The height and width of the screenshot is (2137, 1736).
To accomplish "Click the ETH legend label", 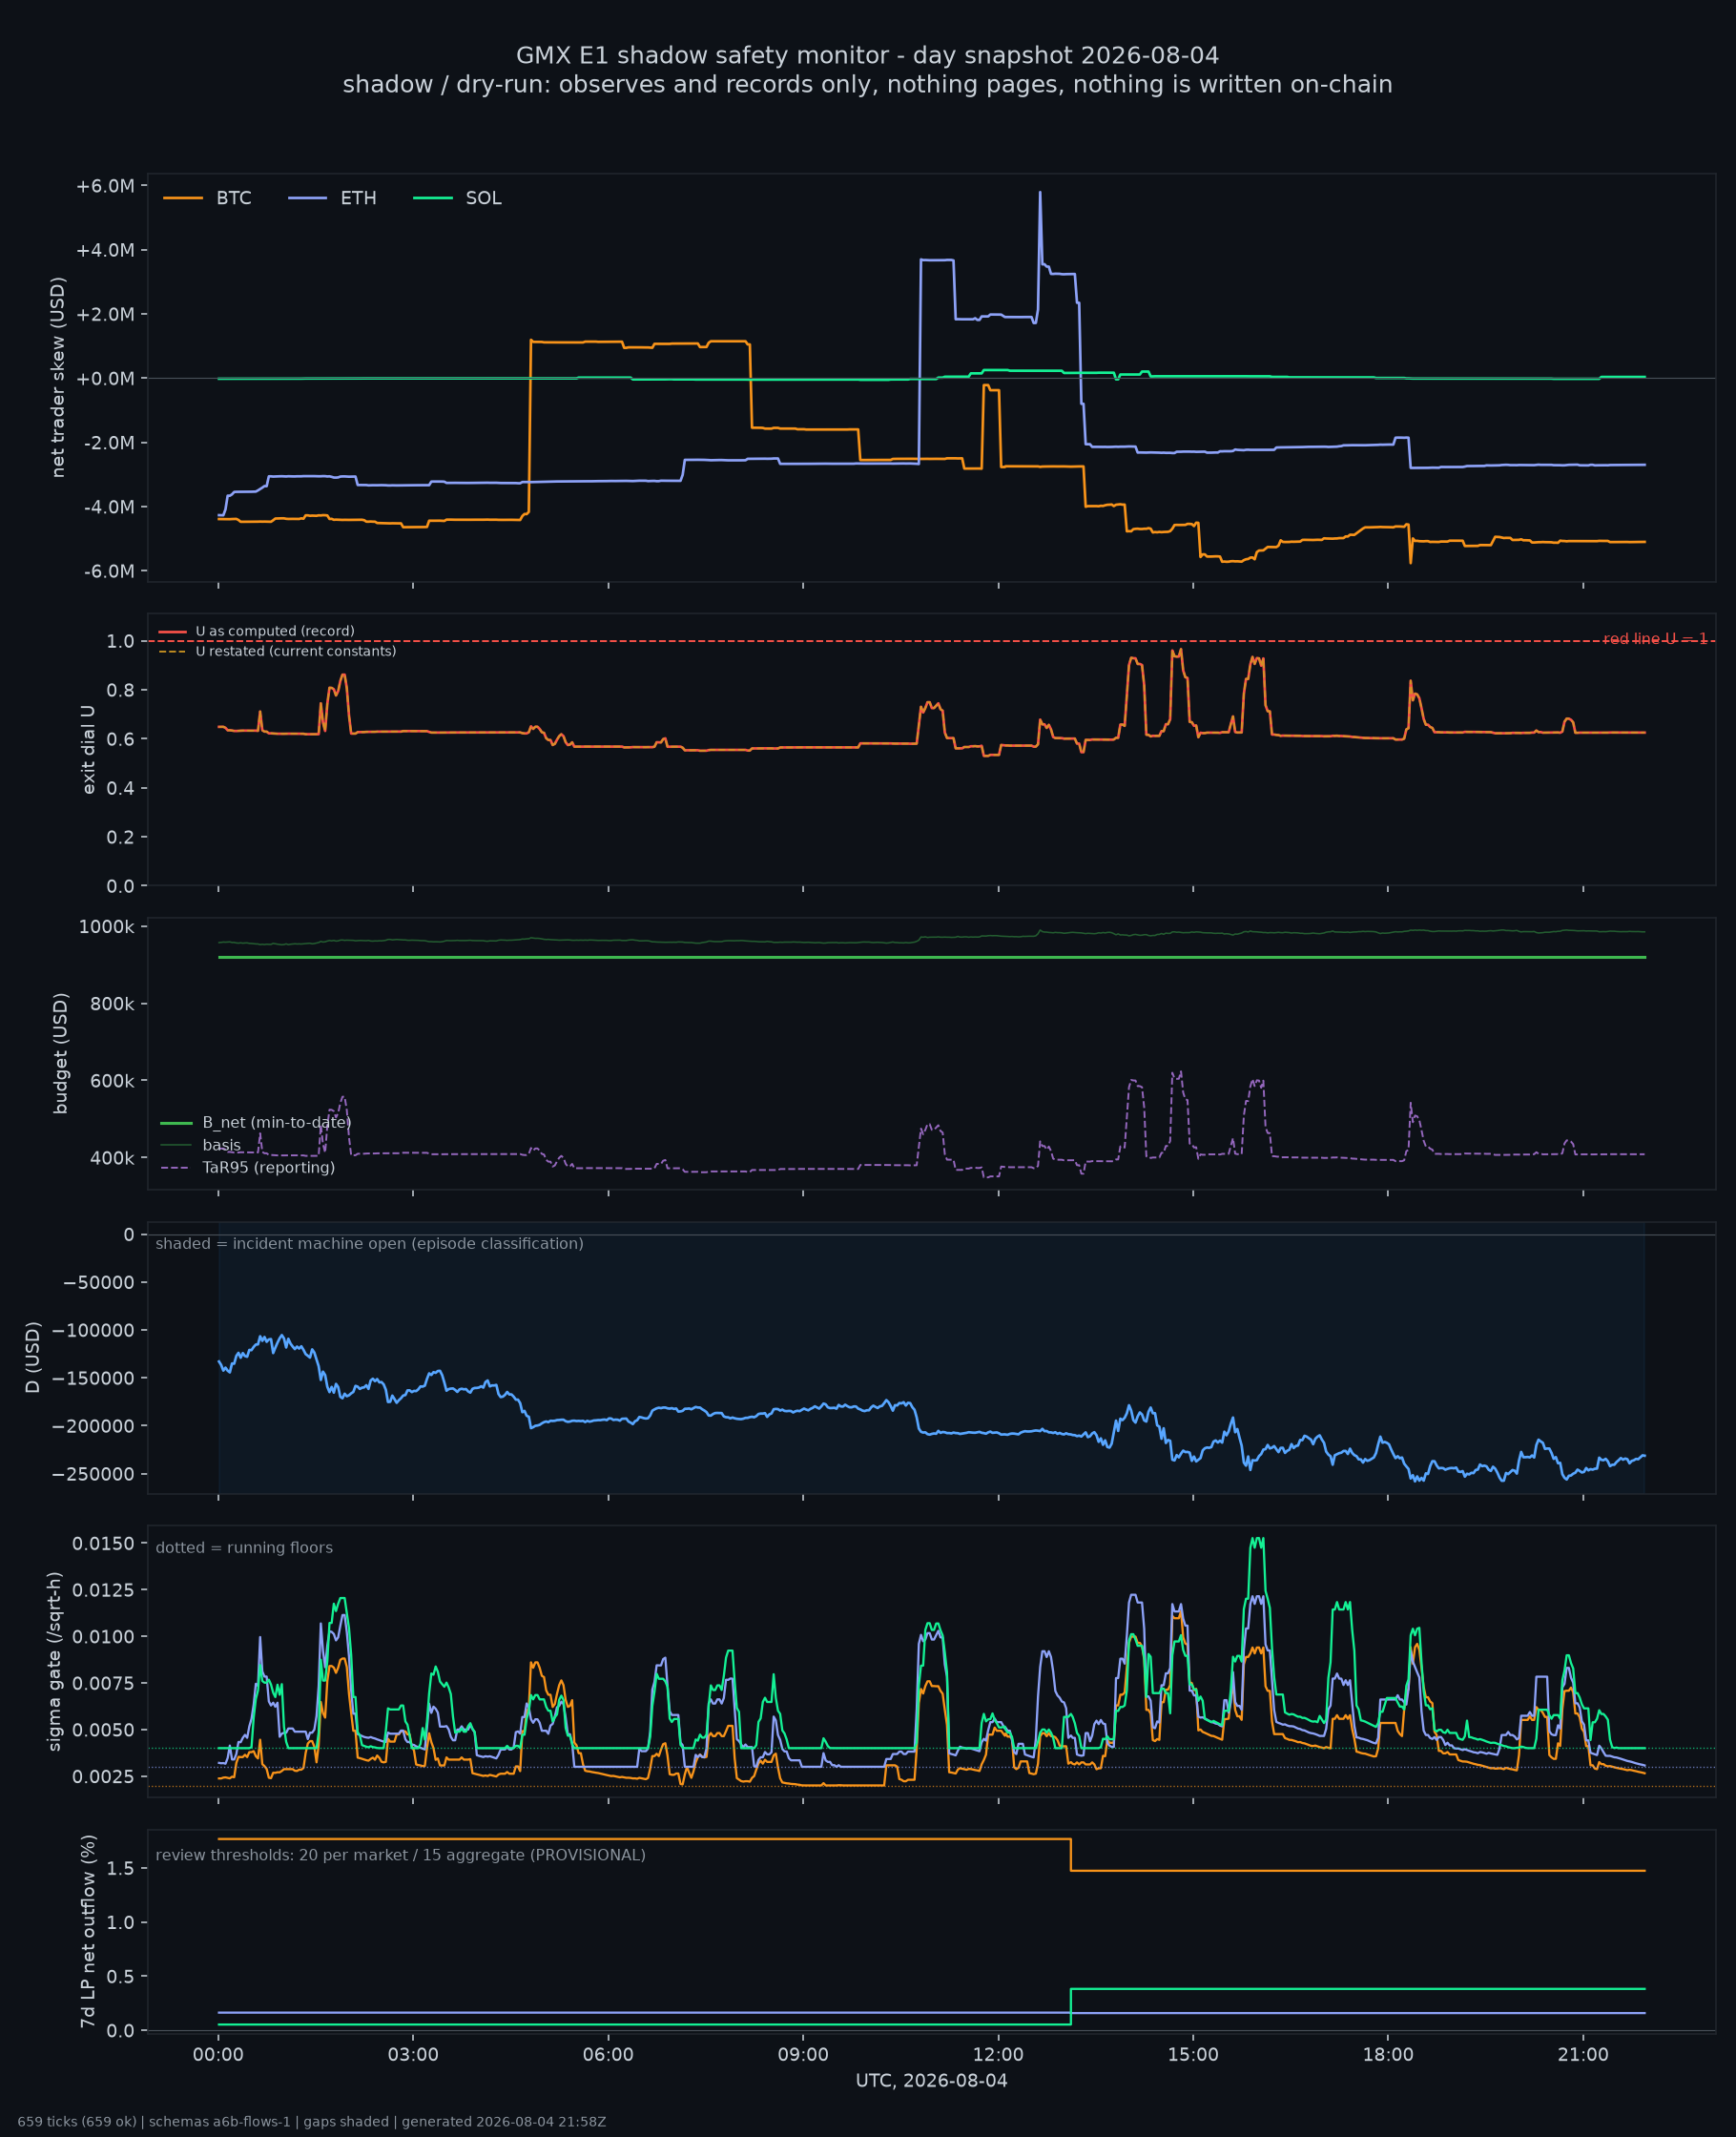I will pos(359,198).
